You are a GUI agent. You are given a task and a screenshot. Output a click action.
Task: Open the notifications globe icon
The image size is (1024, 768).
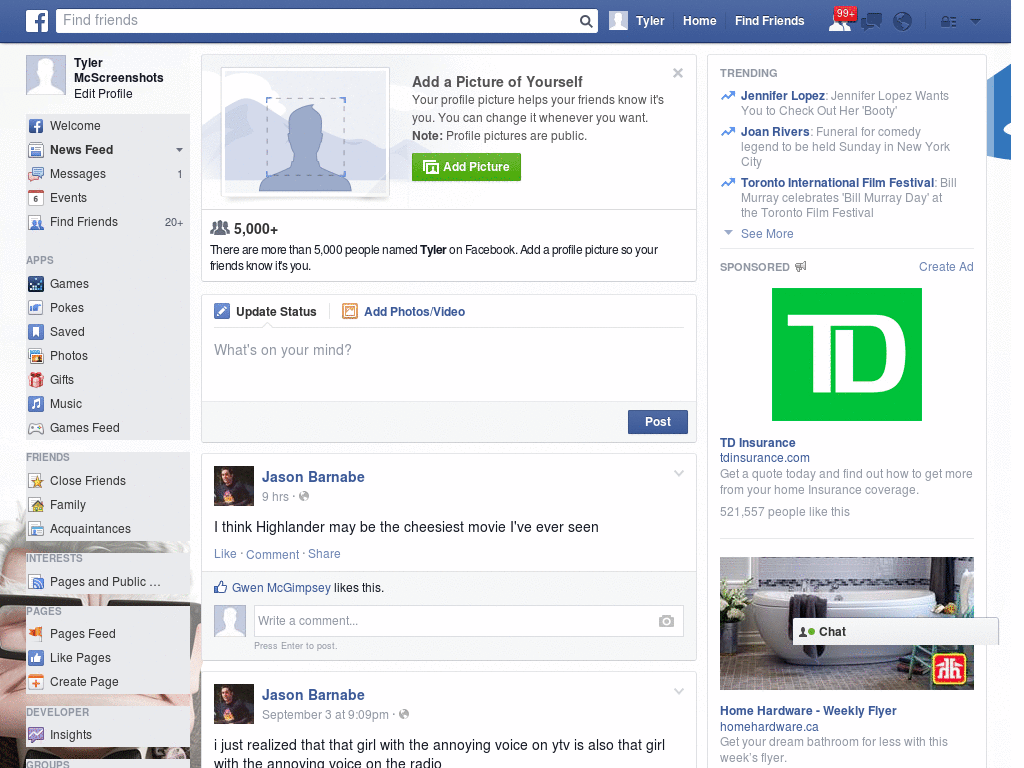pos(903,22)
